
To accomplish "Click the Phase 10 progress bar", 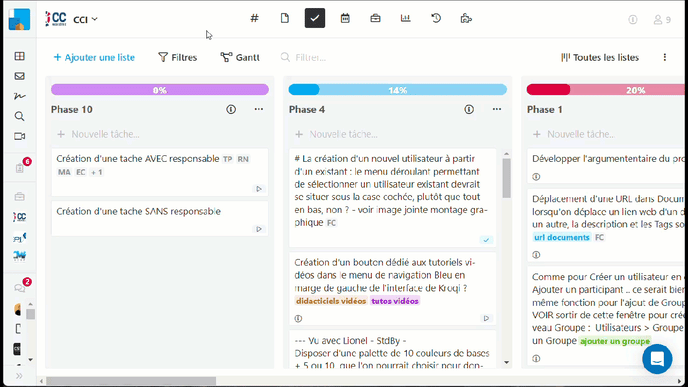I will point(160,90).
